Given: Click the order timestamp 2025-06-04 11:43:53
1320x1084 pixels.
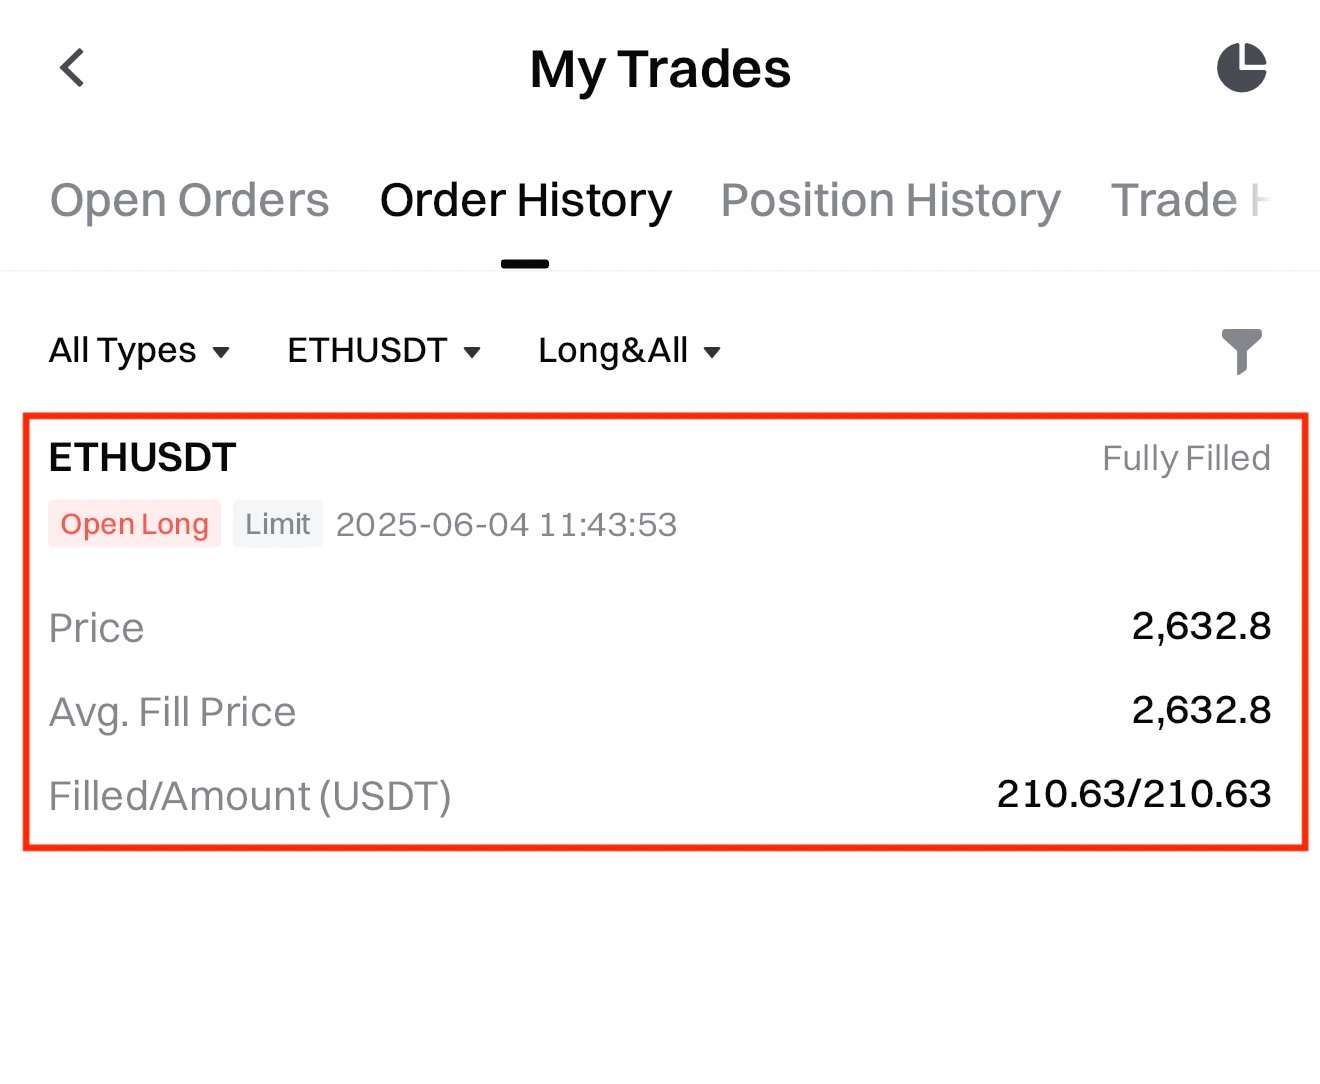Looking at the screenshot, I should (x=506, y=525).
